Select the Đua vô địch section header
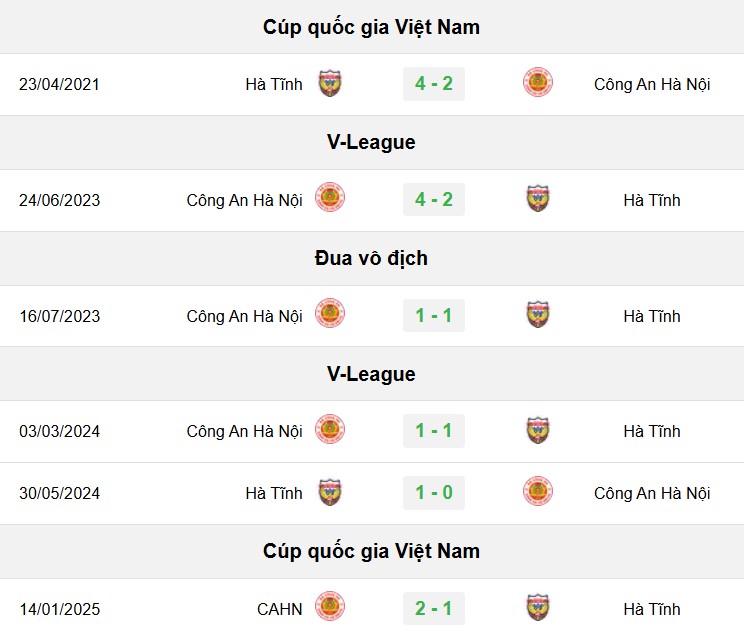This screenshot has height=639, width=744. (372, 258)
